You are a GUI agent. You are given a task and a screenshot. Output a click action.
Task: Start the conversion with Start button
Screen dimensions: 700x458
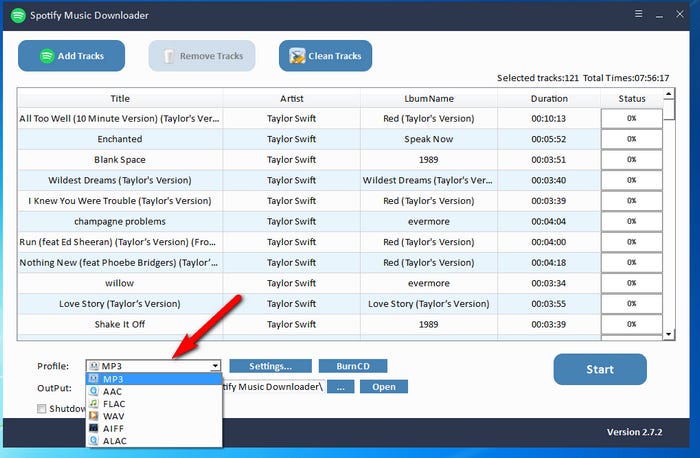(x=600, y=369)
